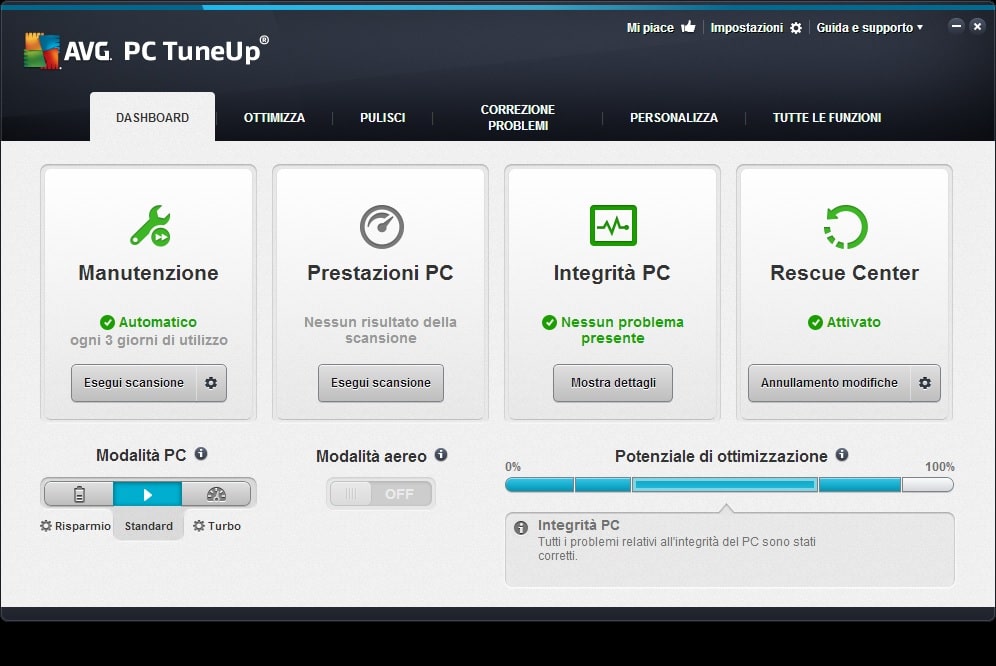Screen dimensions: 996x666
Task: Click the Manutenzione wrench icon
Action: click(x=151, y=226)
